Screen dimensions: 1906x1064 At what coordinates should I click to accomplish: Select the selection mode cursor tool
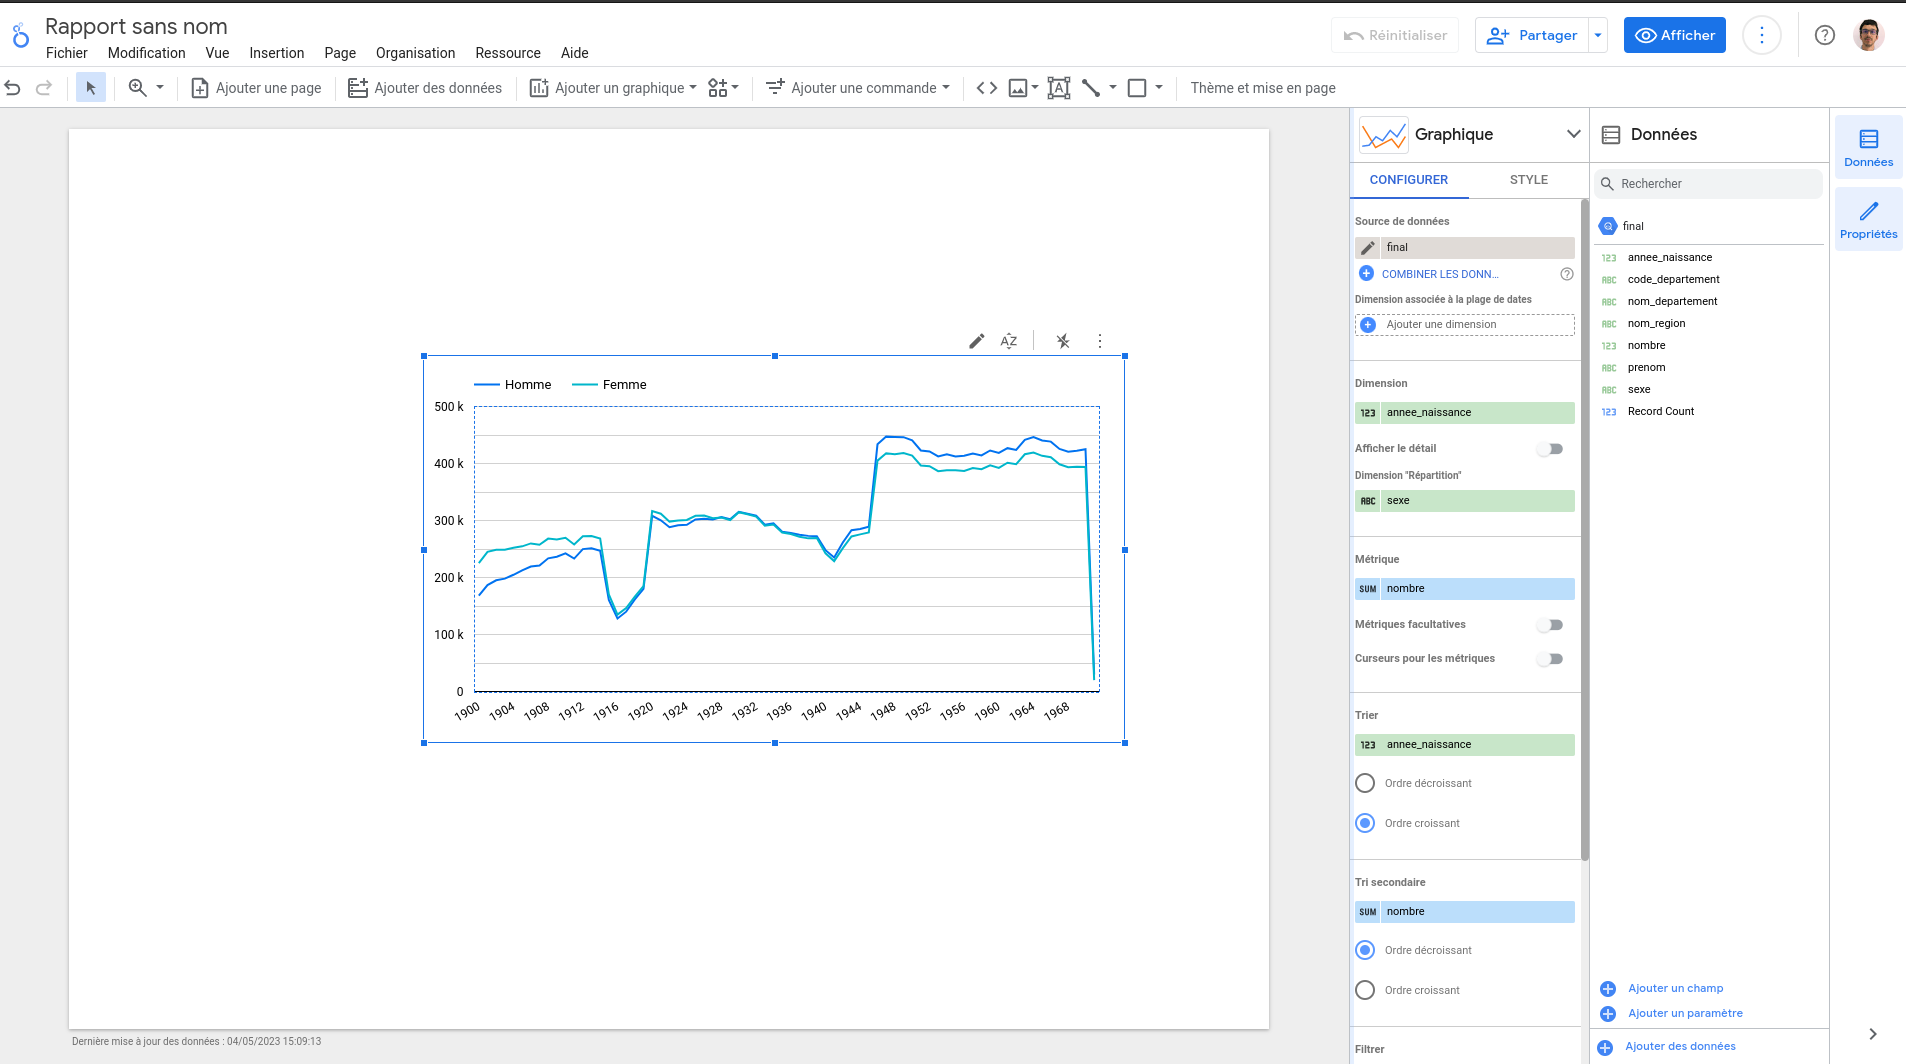(x=91, y=88)
